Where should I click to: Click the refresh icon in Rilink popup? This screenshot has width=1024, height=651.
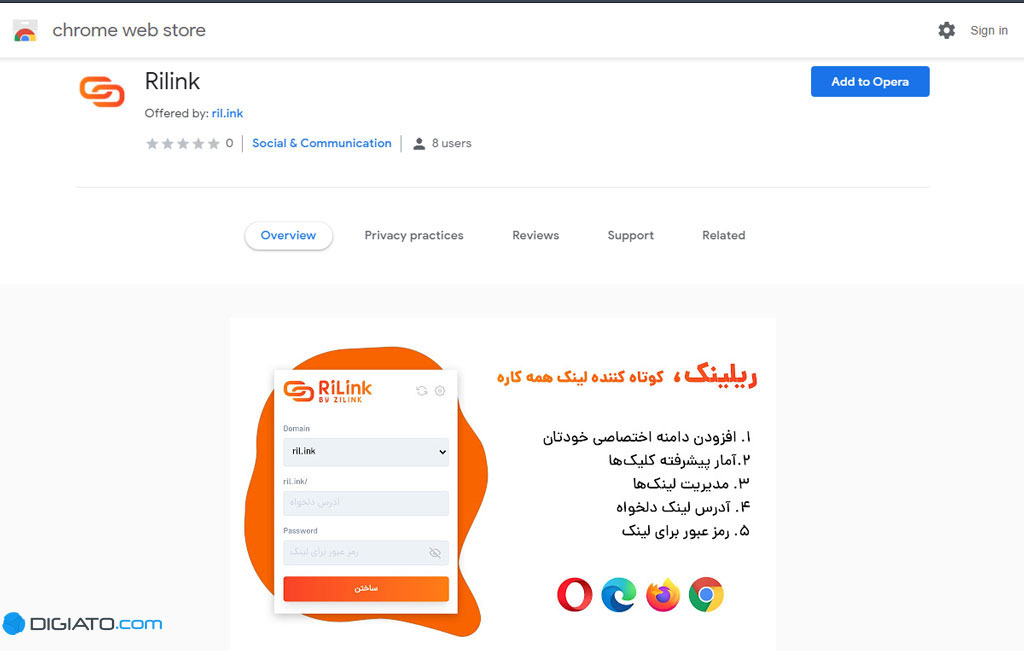tap(422, 390)
